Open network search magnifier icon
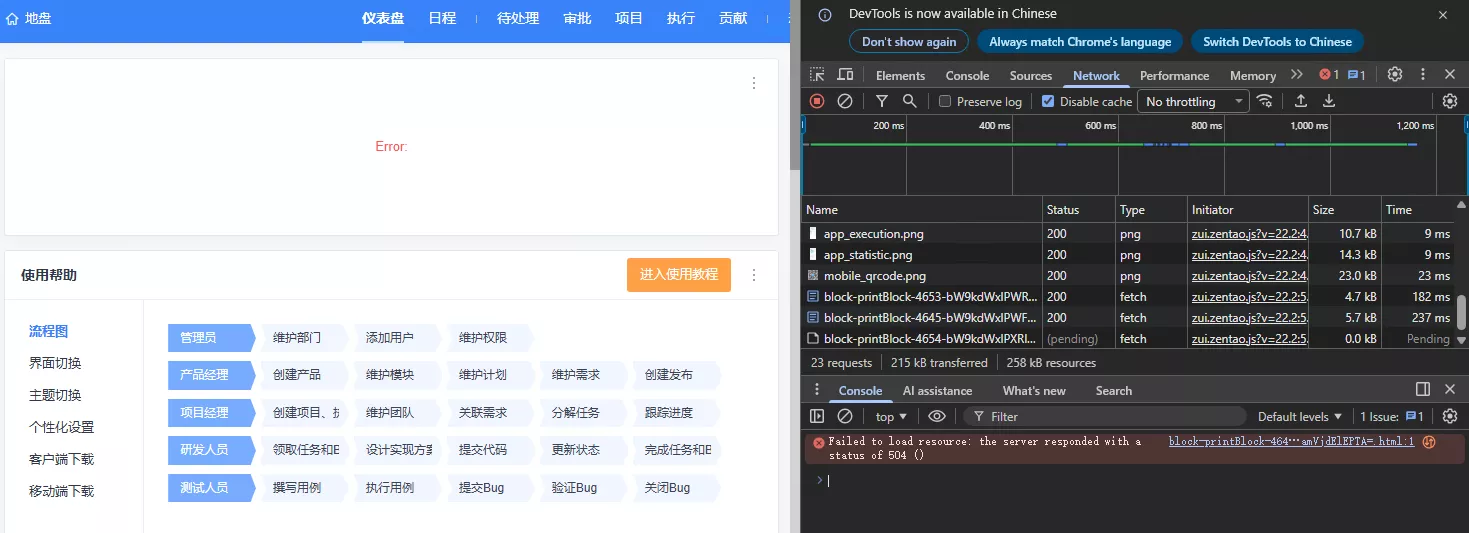Screen dimensions: 1469x533 pos(910,101)
